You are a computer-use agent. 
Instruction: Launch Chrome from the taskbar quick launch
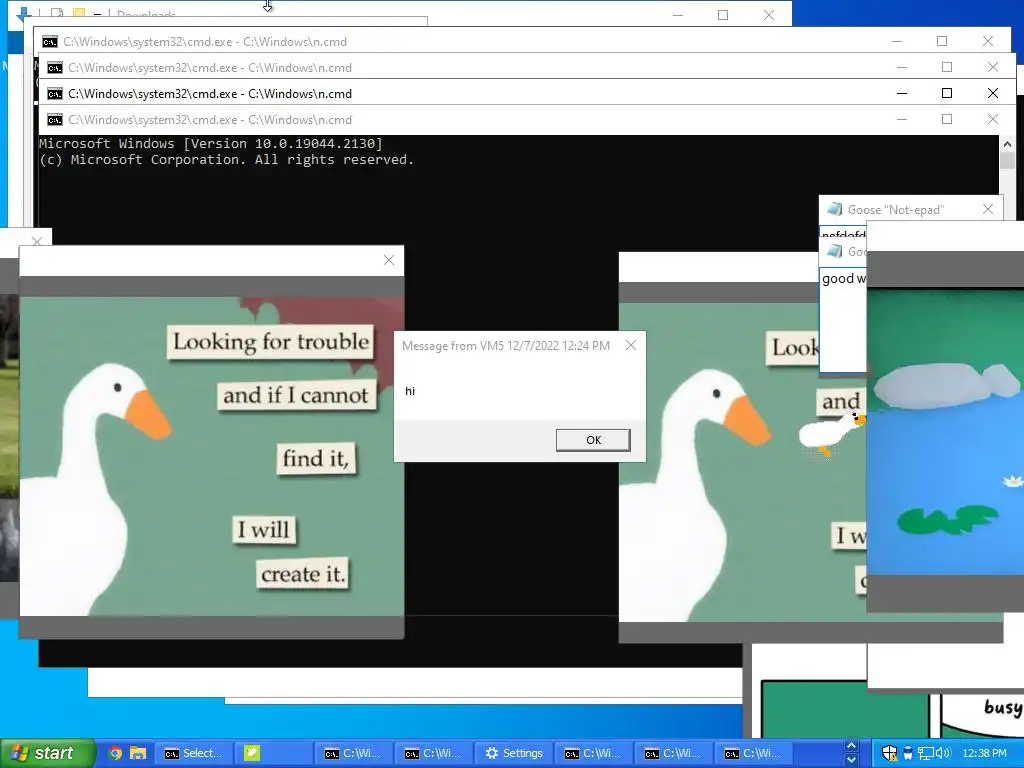[x=115, y=753]
